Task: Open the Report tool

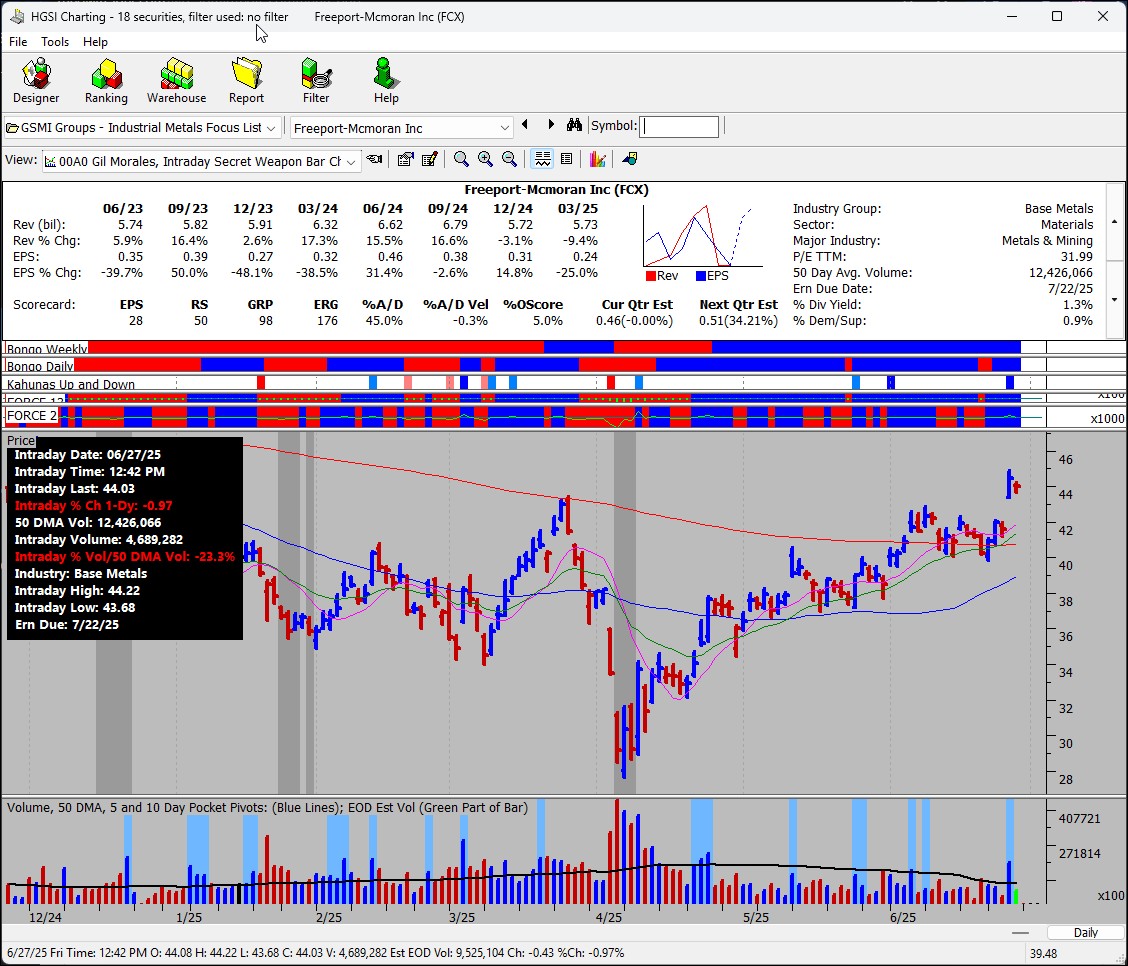Action: pyautogui.click(x=246, y=81)
